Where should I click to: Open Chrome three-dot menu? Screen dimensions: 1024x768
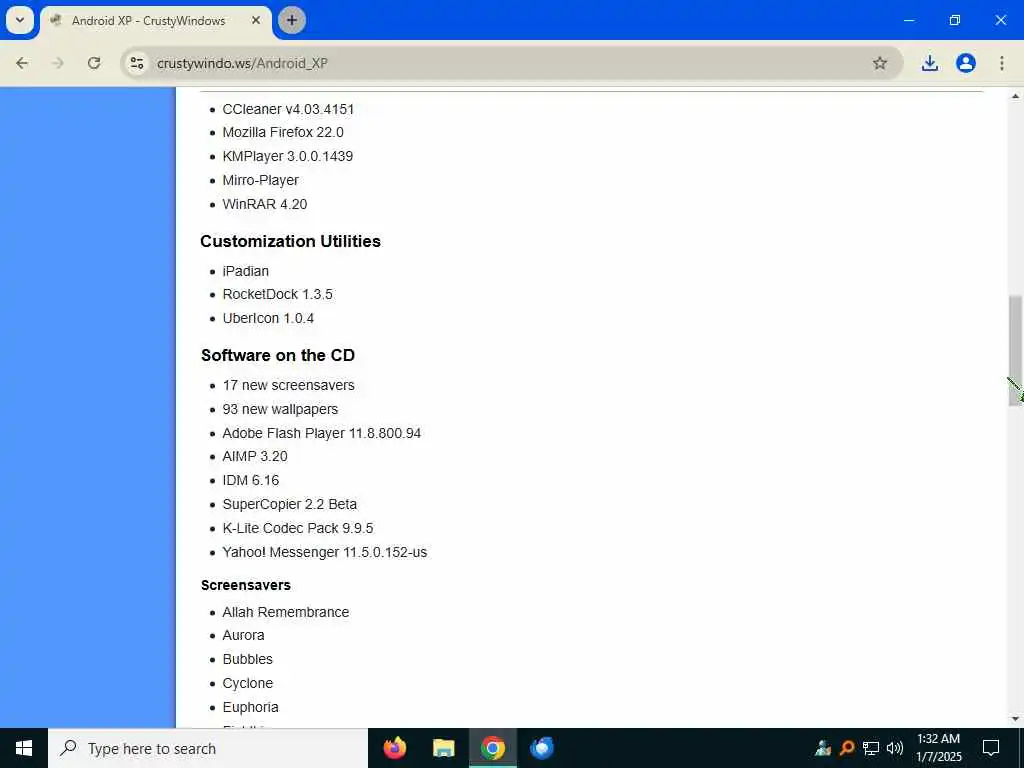[x=1002, y=63]
